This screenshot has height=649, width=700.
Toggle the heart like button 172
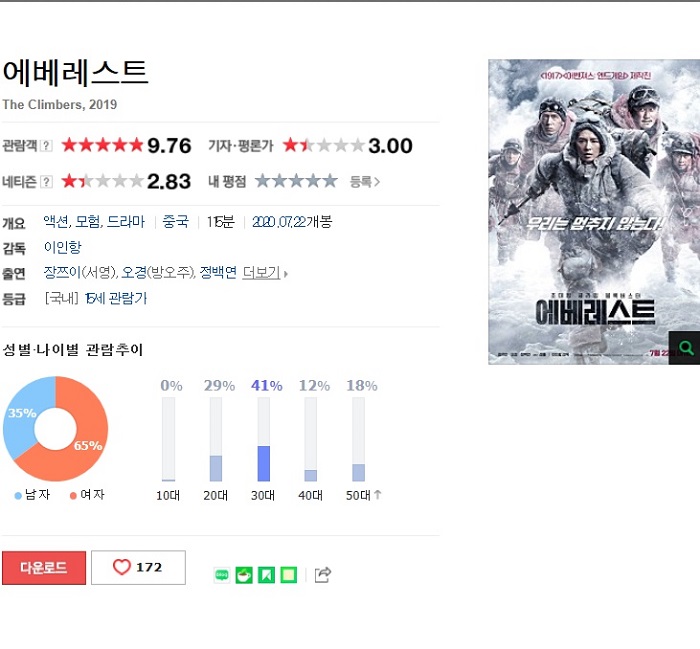click(x=138, y=567)
